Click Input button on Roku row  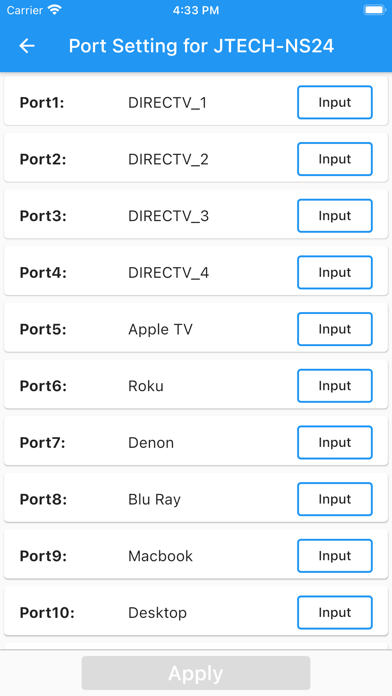(x=335, y=386)
